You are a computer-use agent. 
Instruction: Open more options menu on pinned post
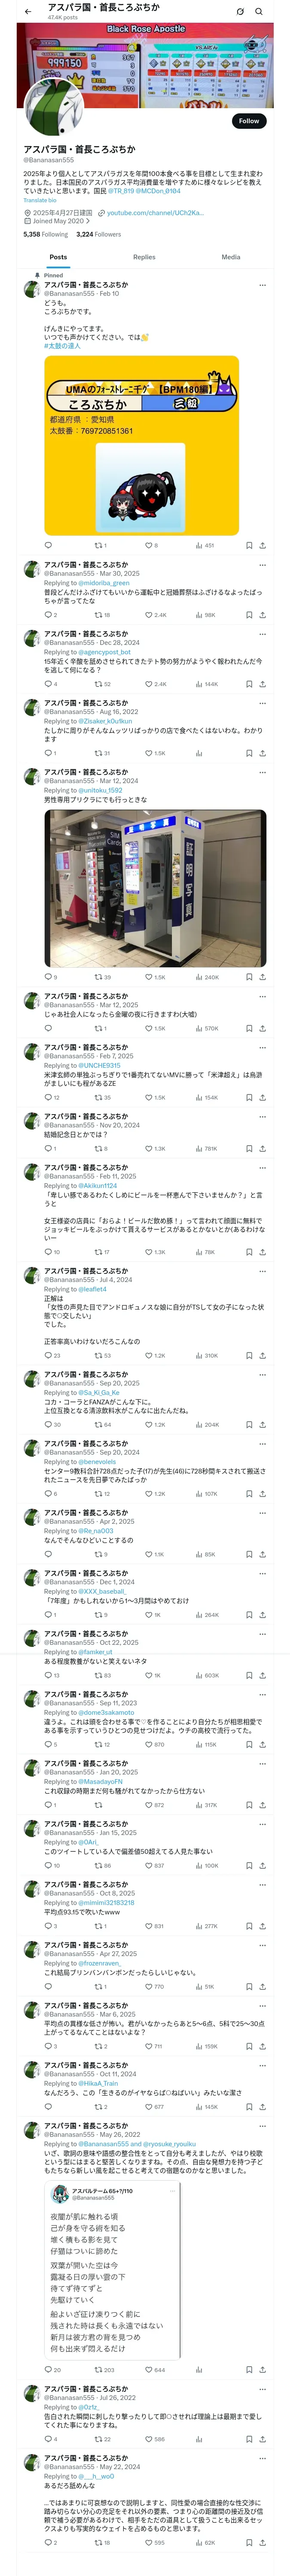coord(262,285)
